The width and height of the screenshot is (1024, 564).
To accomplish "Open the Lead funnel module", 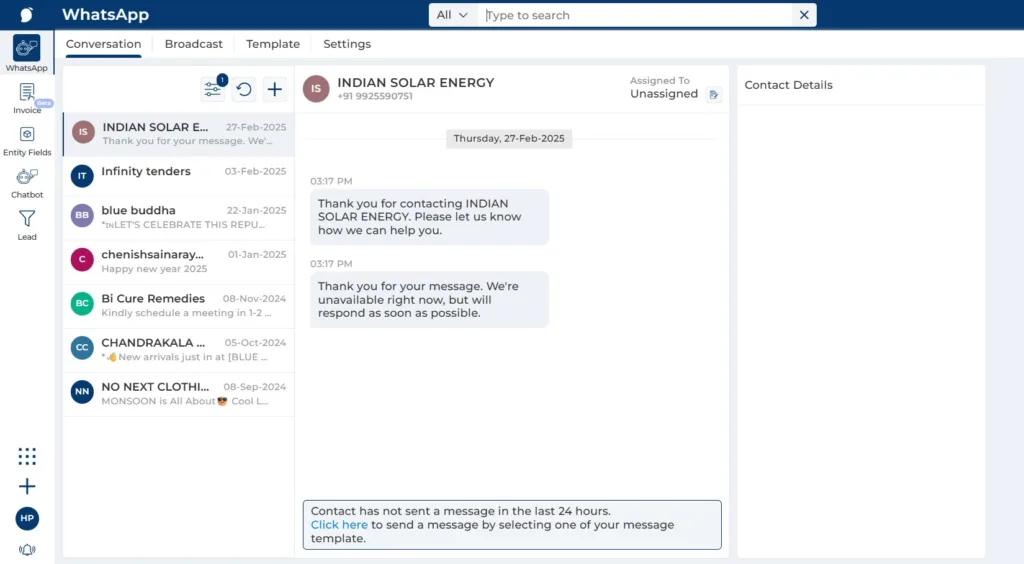I will (27, 225).
